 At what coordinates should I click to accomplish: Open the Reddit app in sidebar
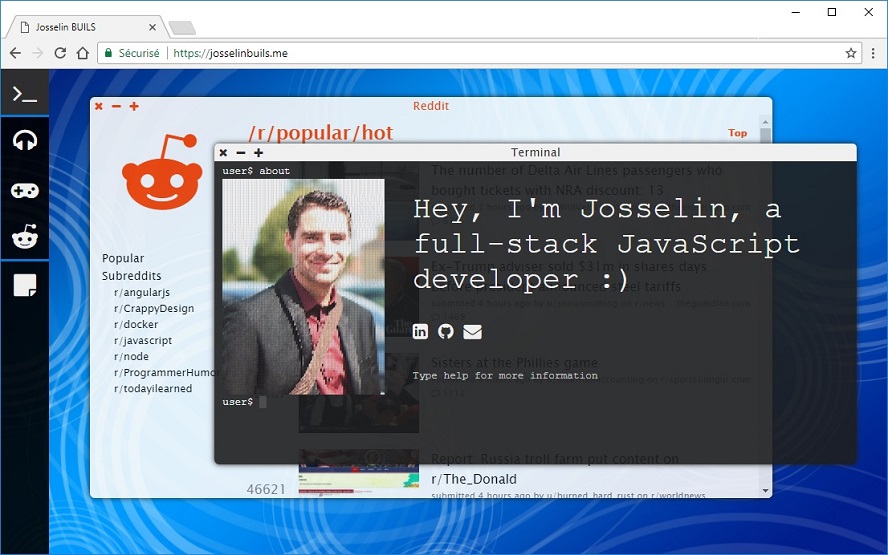(x=25, y=237)
